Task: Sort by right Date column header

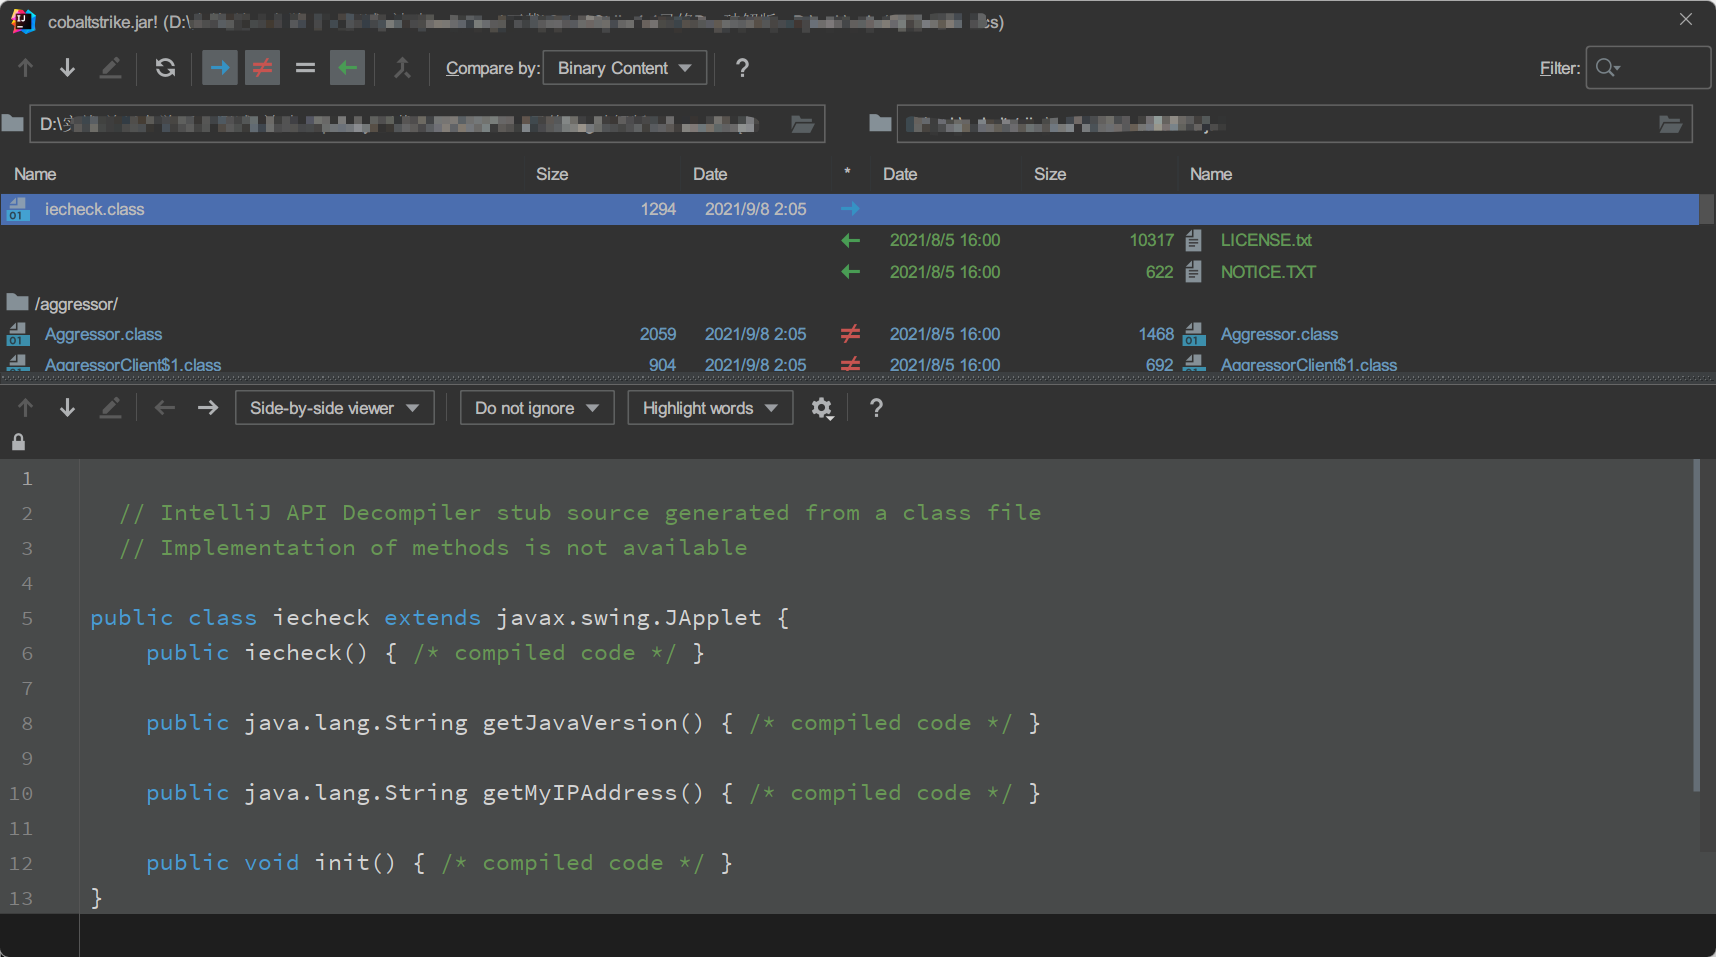Action: point(900,174)
